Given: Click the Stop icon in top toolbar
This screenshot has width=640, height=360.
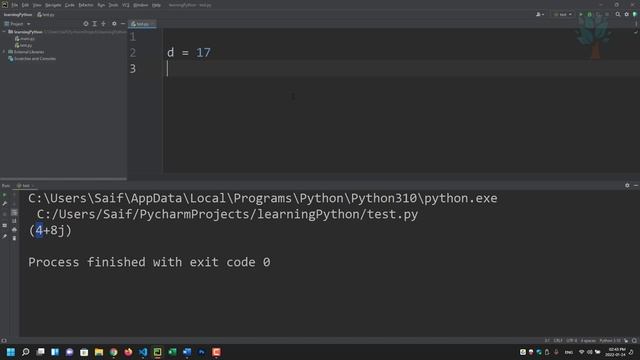Looking at the screenshot, I should pos(607,15).
